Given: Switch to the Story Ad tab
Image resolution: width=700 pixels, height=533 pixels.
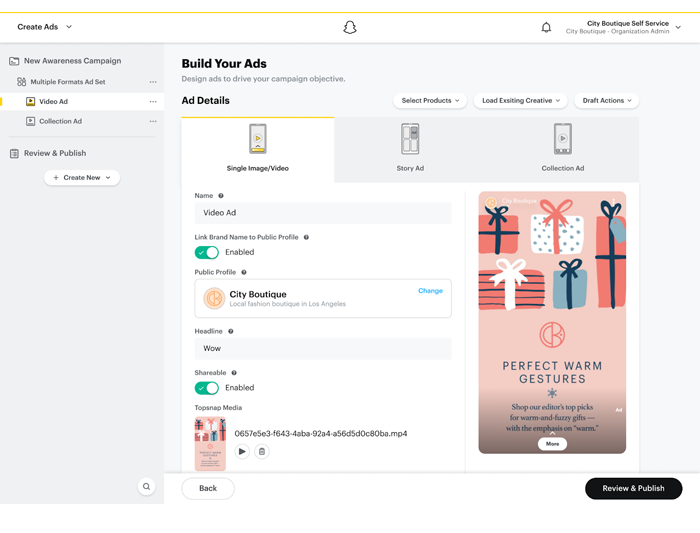Looking at the screenshot, I should 410,149.
